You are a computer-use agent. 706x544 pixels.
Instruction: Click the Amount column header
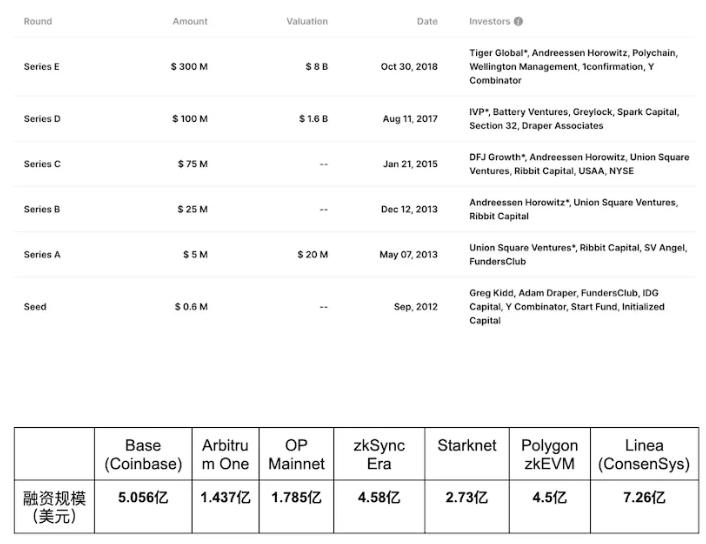[190, 21]
